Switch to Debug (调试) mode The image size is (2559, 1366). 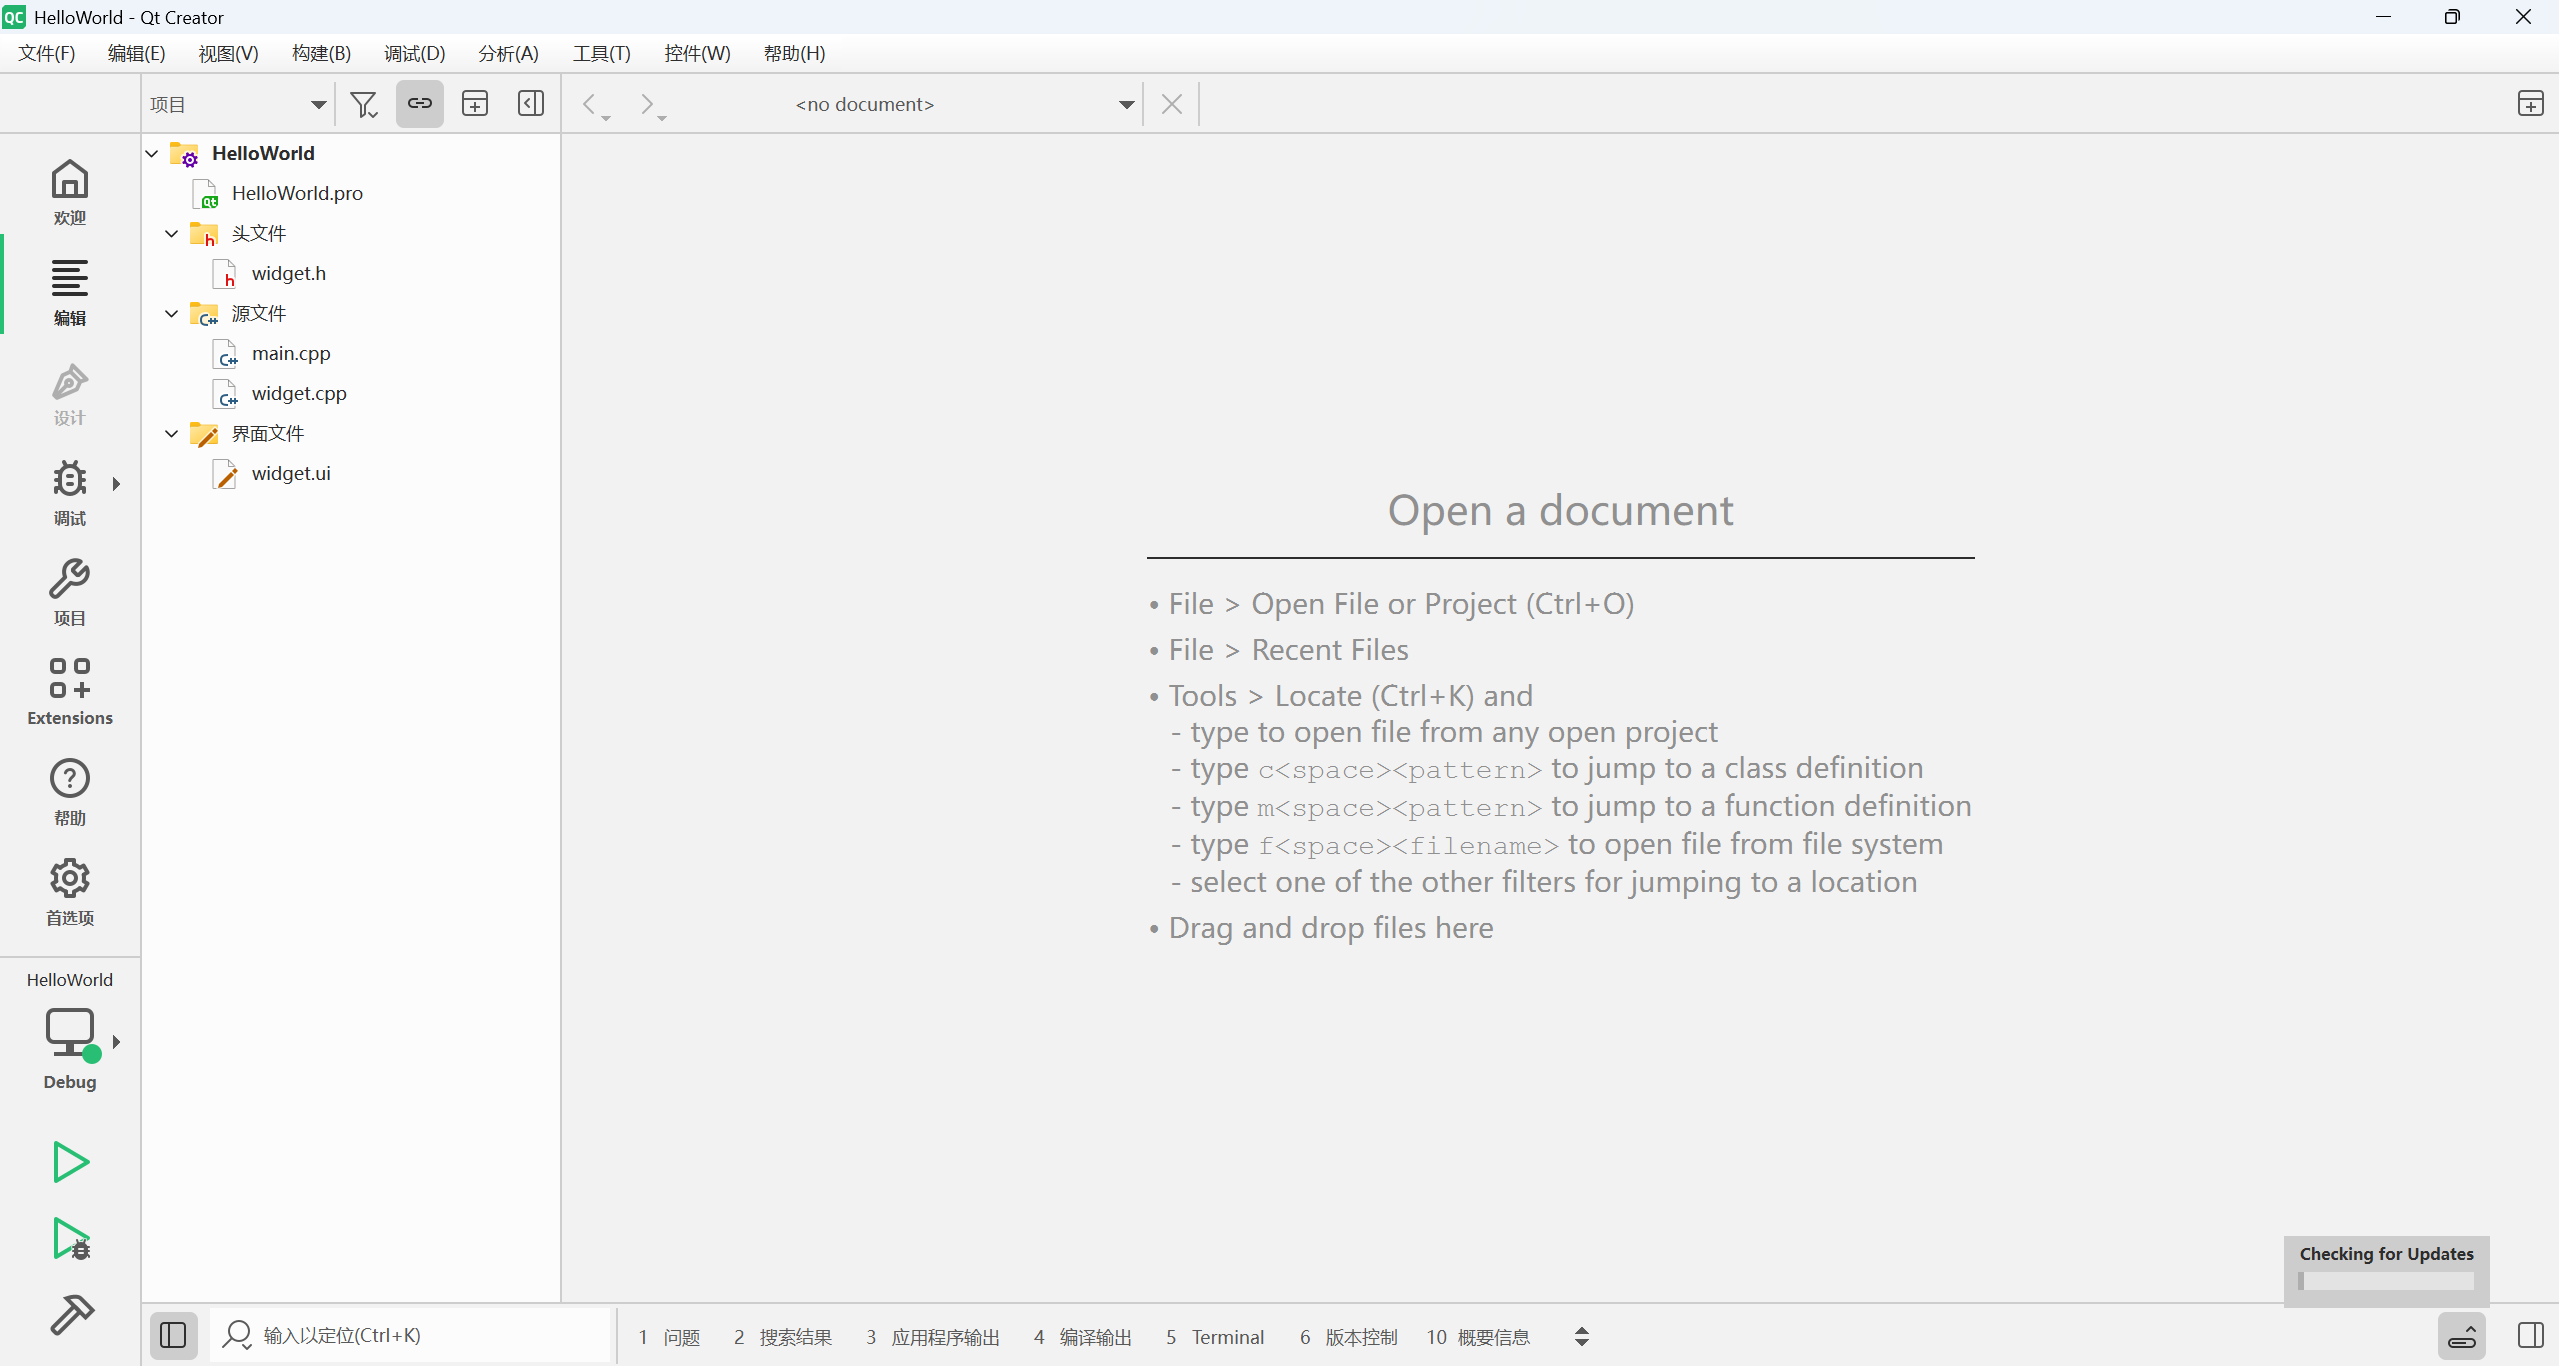(x=69, y=493)
